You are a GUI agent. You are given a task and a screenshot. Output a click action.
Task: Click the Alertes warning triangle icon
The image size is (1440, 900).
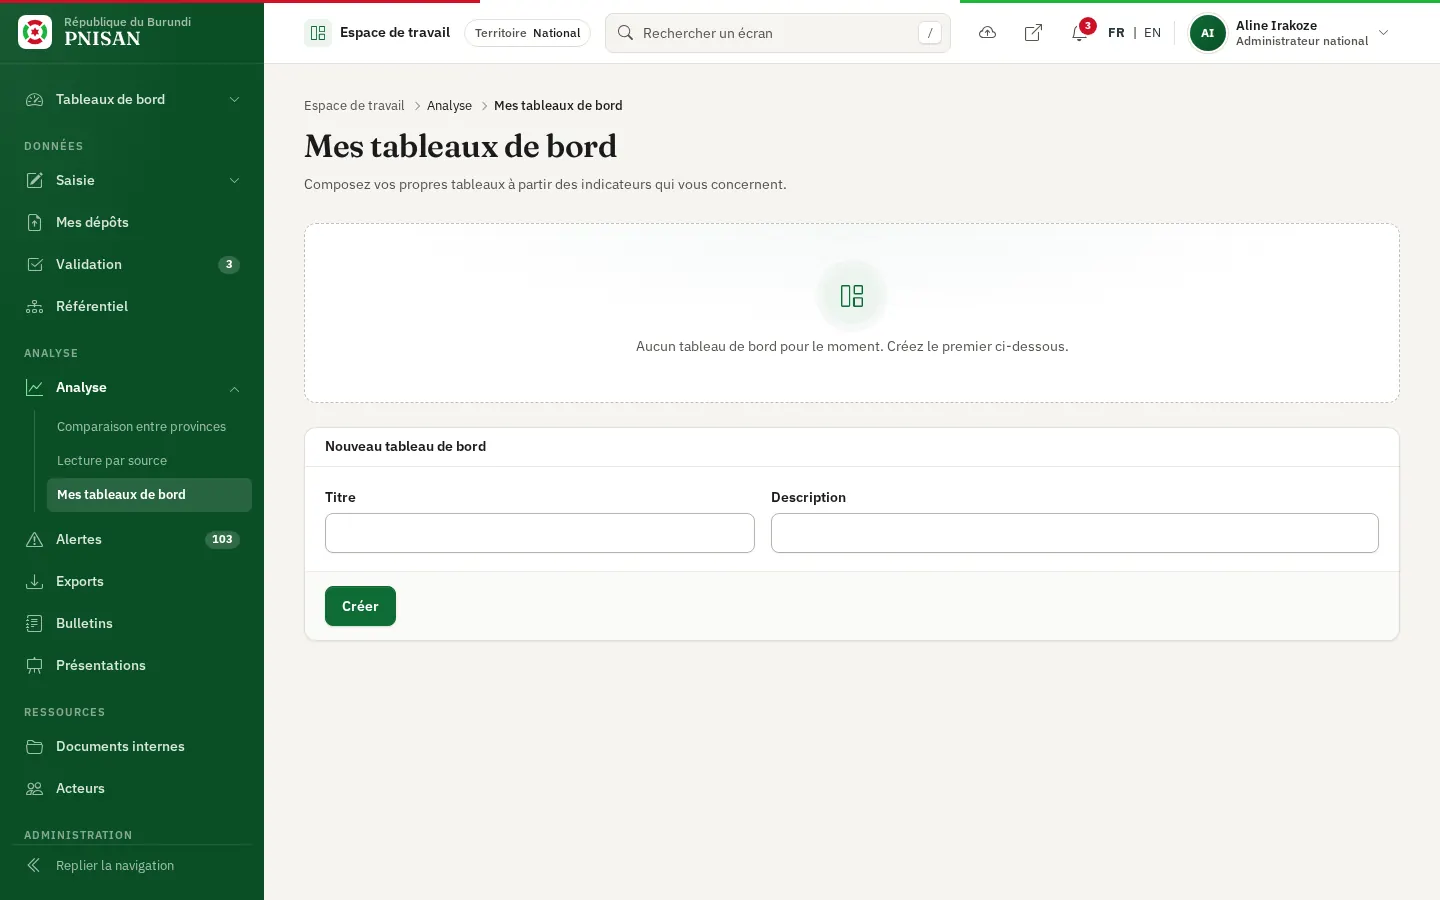(34, 539)
